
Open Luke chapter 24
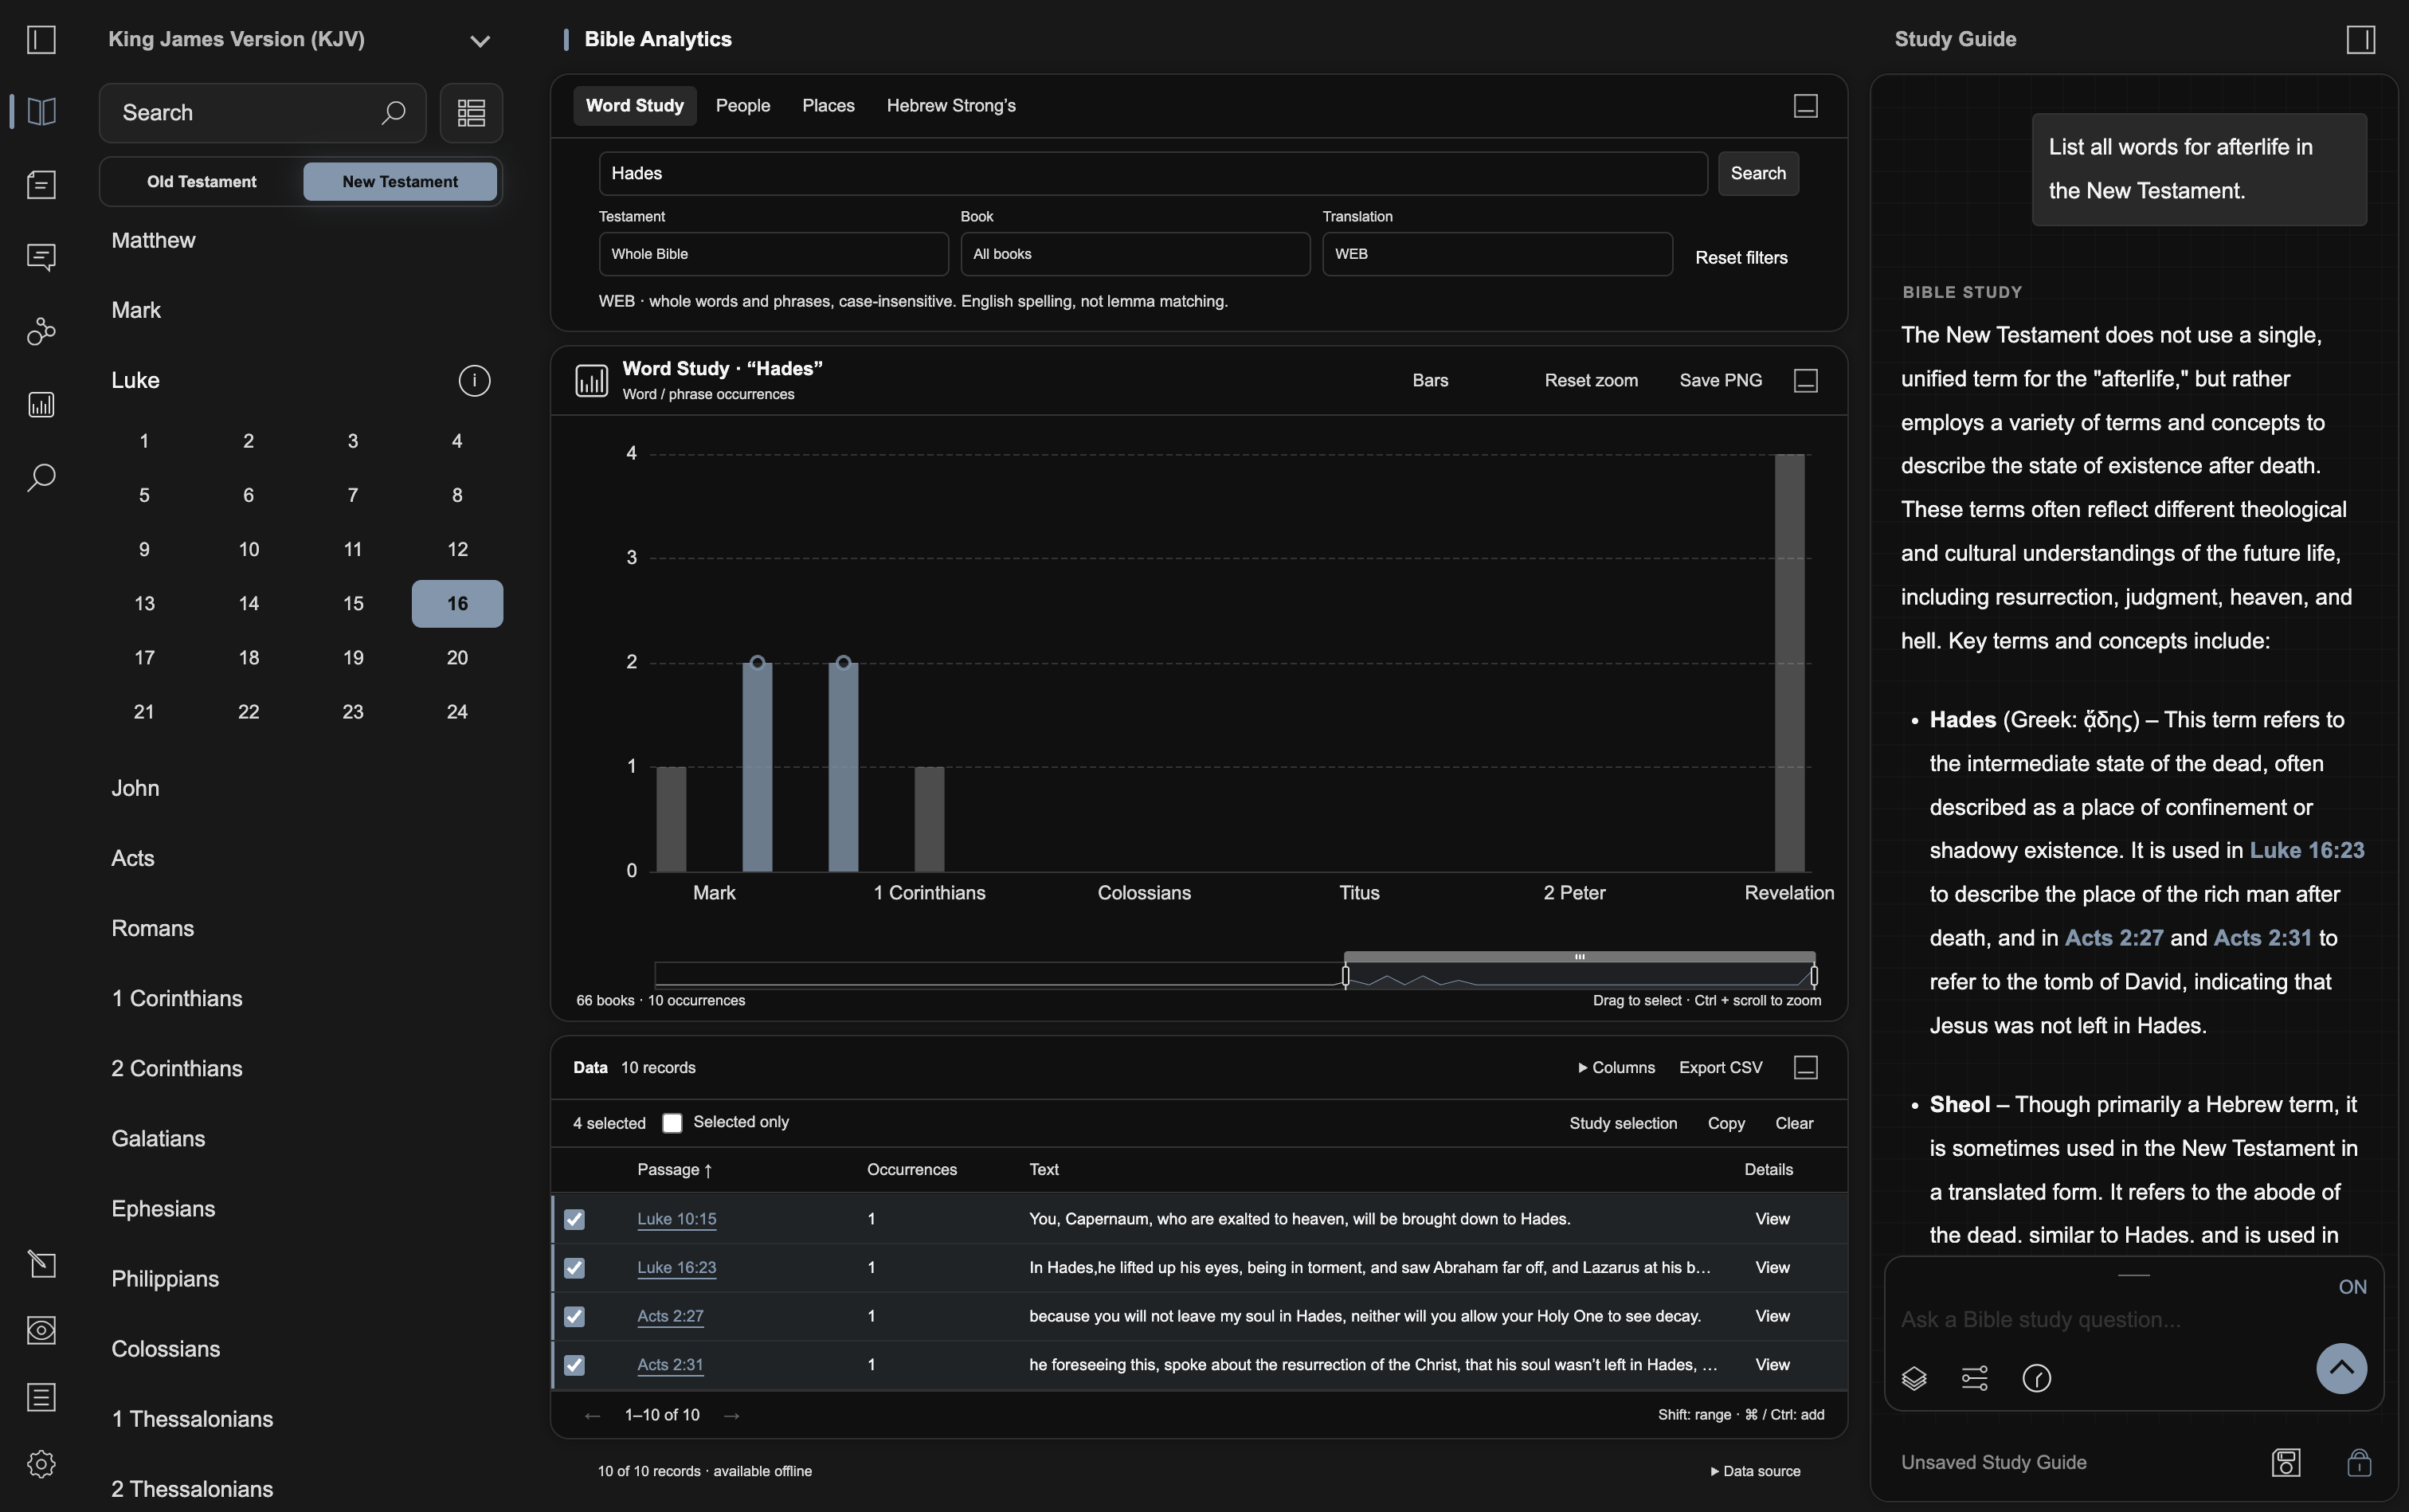pos(457,712)
